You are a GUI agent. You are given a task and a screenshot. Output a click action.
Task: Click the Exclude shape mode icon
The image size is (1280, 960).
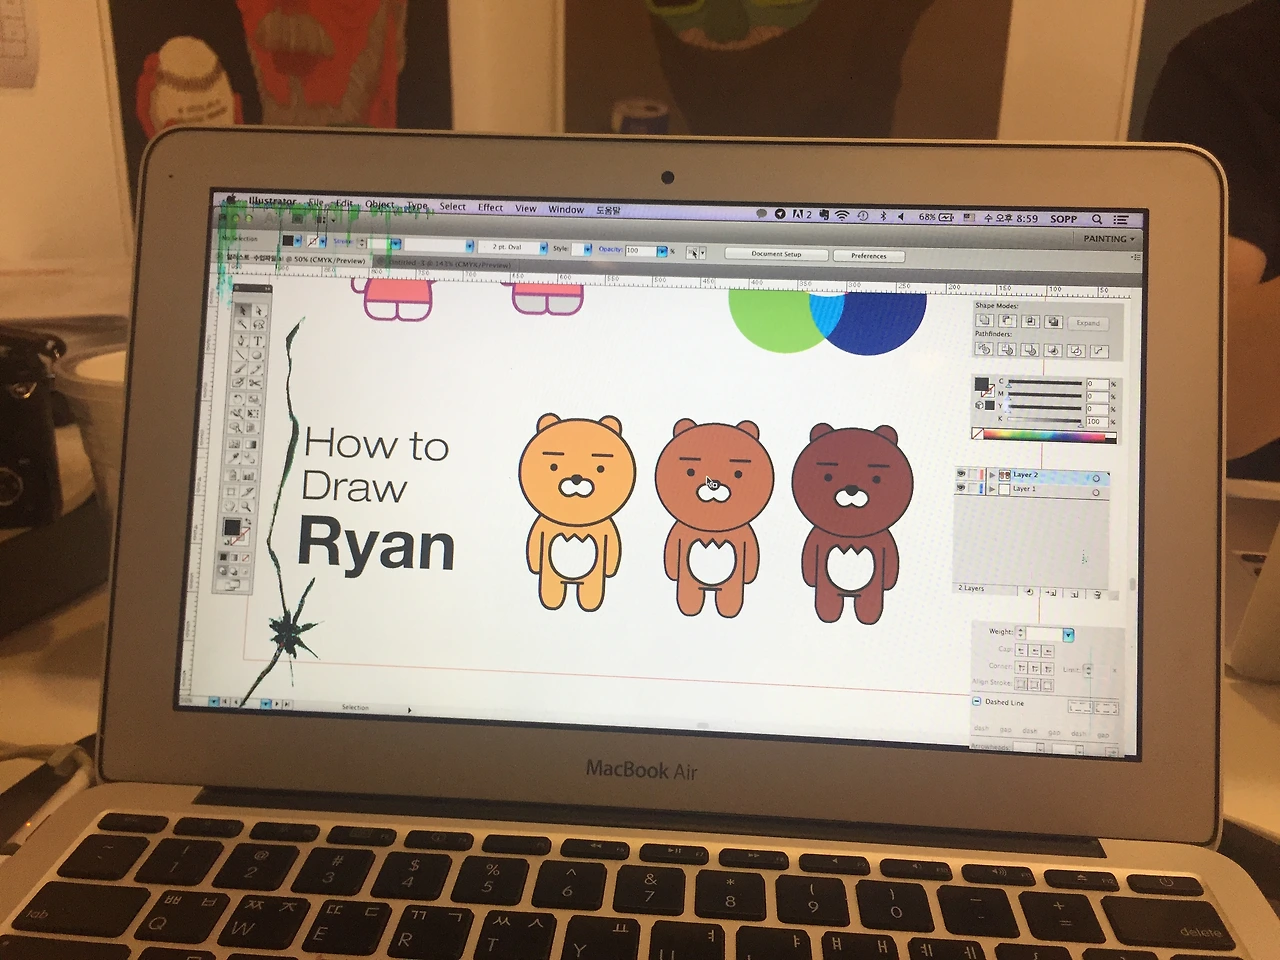[x=1053, y=322]
